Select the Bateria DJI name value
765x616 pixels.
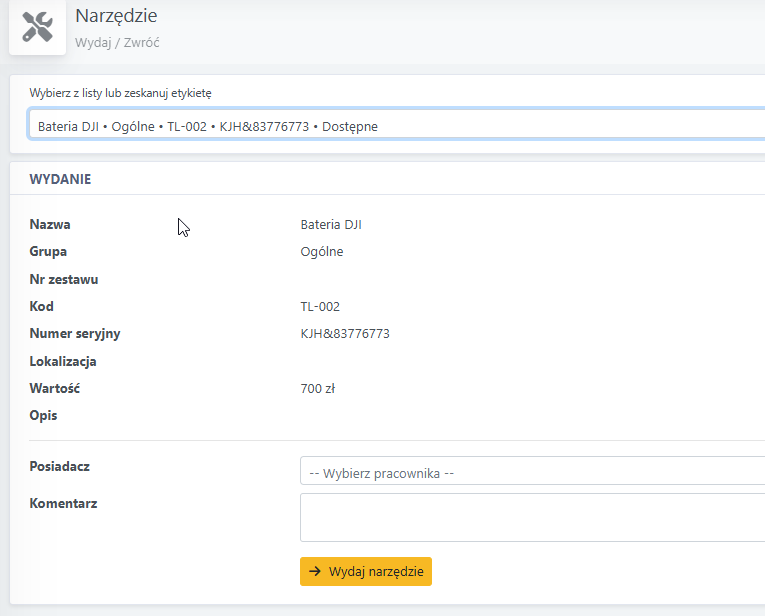pyautogui.click(x=331, y=224)
